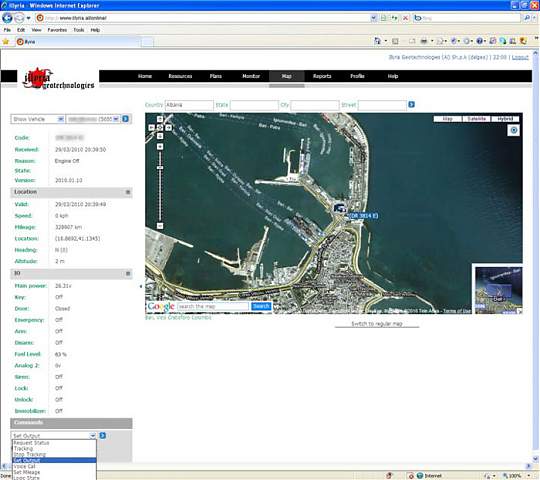Viewport: 540px width, 480px height.
Task: Switch map to Hybrid view
Action: tap(505, 119)
